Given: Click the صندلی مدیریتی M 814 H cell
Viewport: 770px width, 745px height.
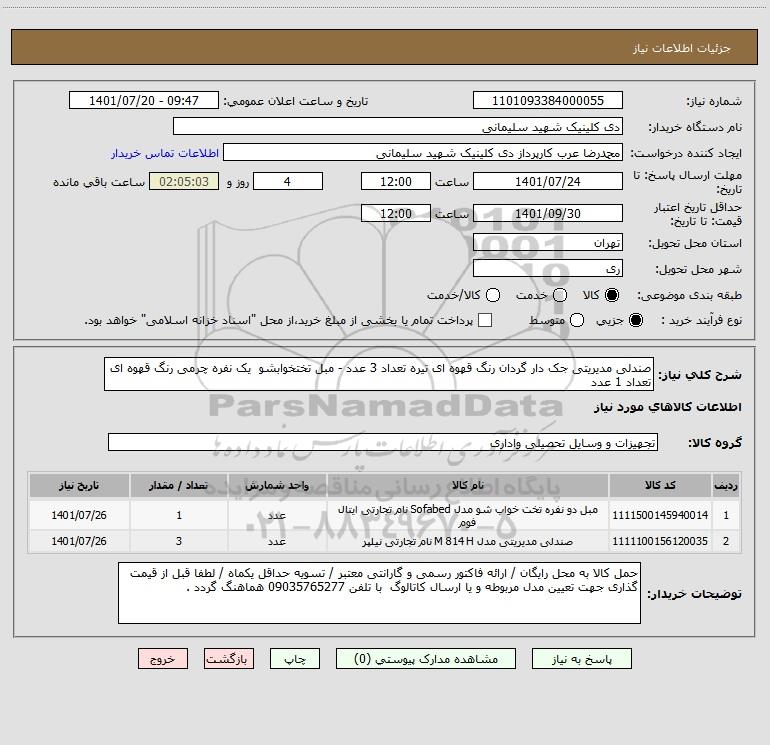Looking at the screenshot, I should (x=468, y=541).
